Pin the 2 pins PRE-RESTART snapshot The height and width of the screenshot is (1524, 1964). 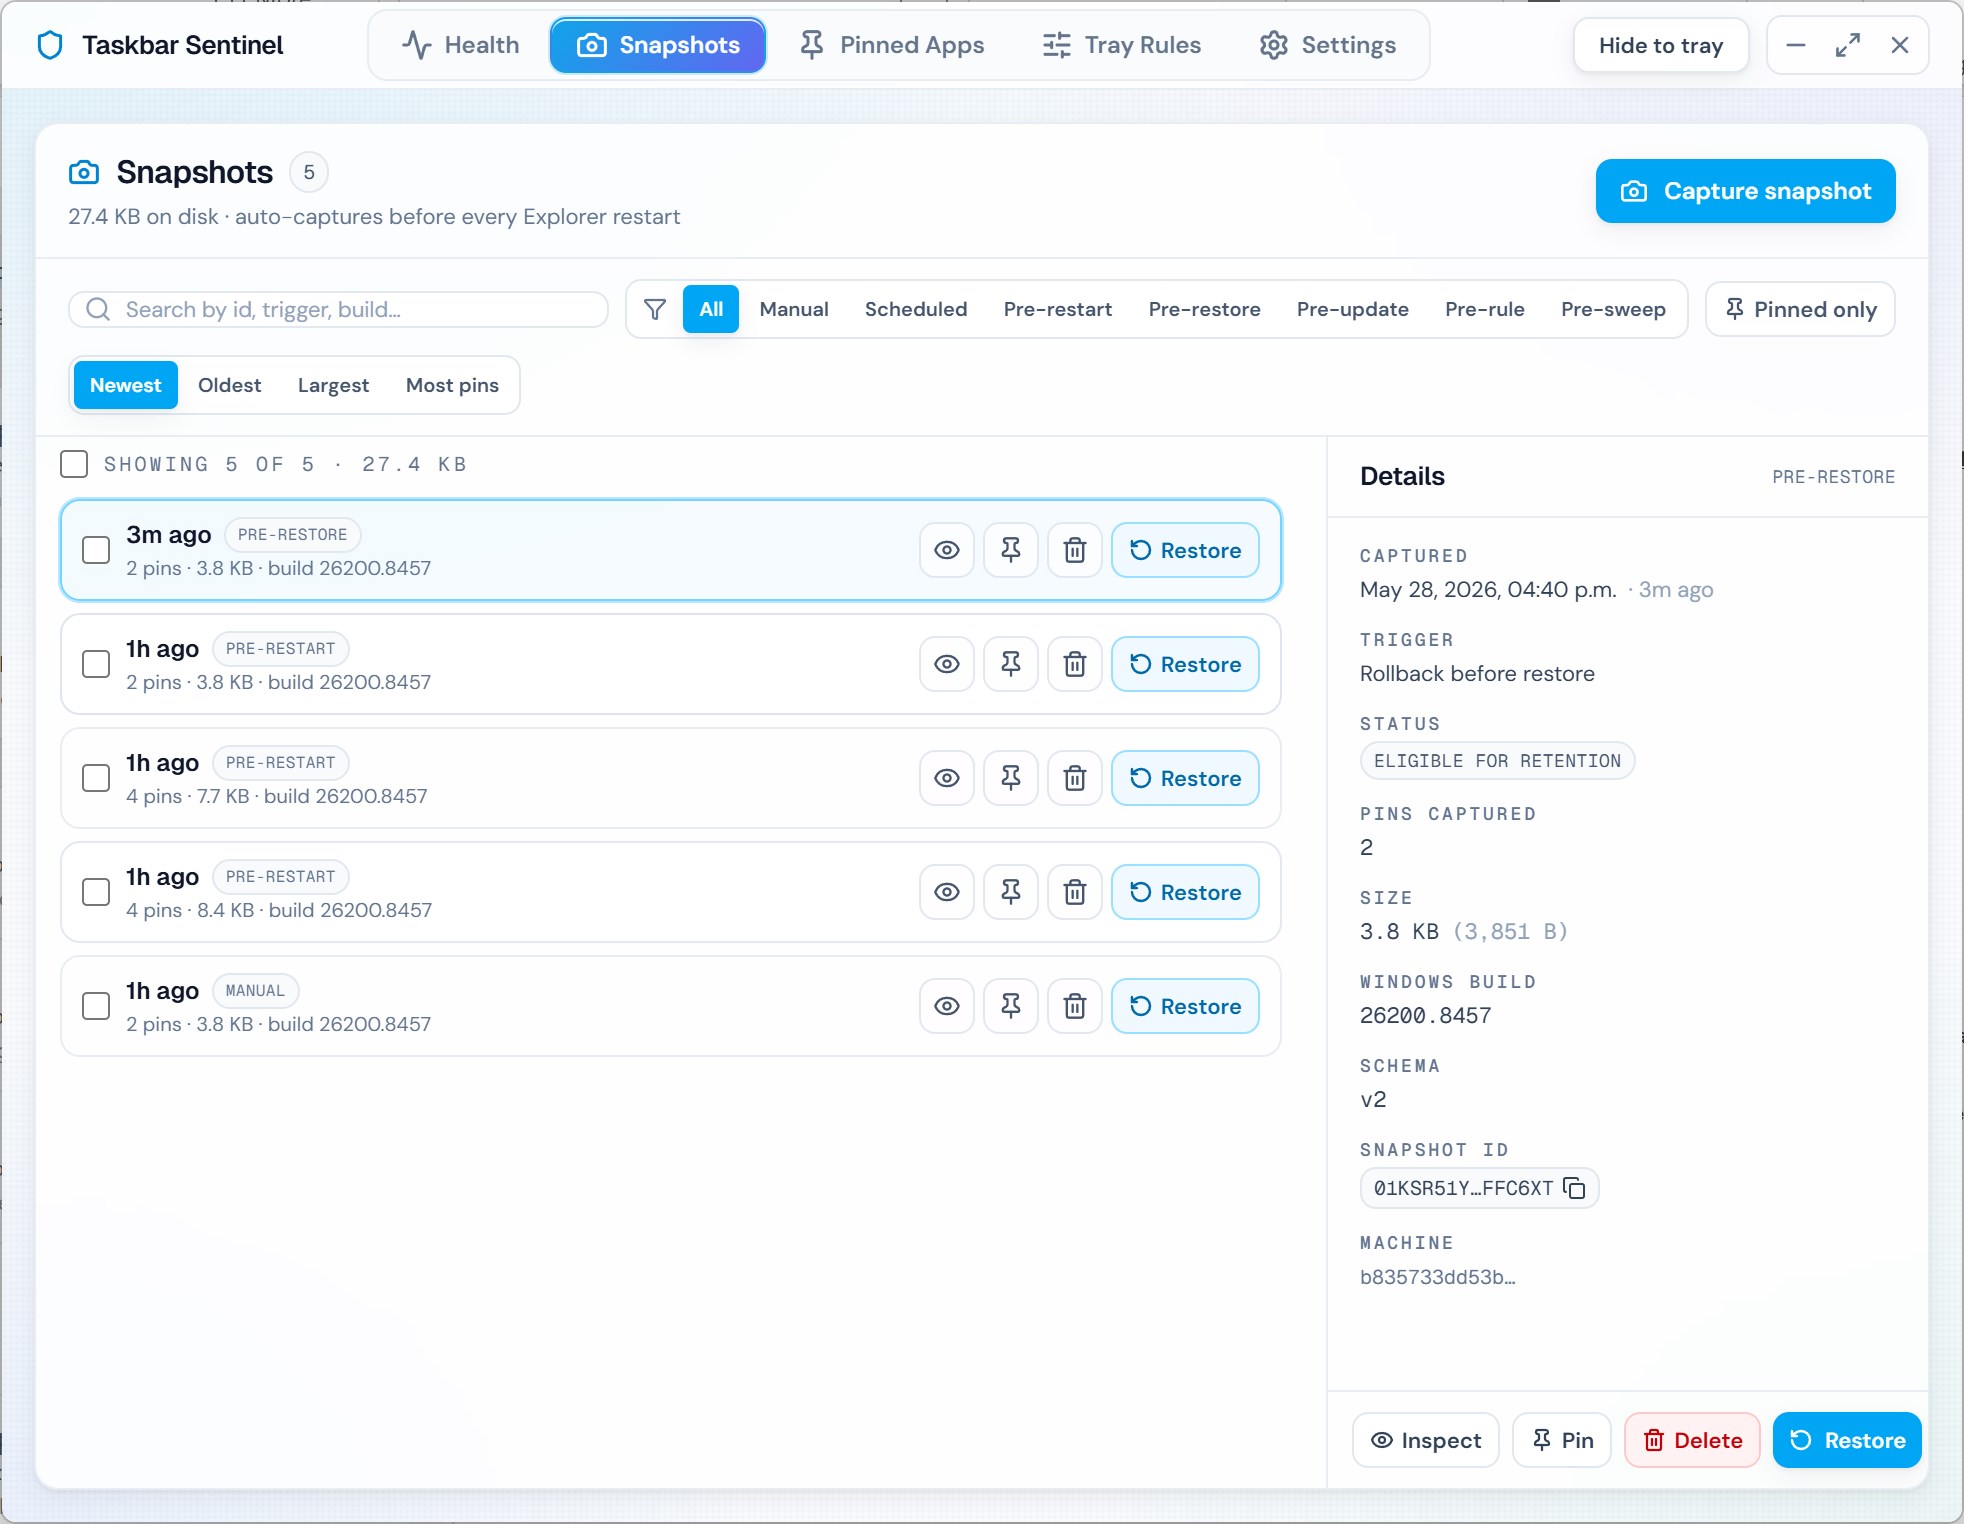tap(1010, 664)
